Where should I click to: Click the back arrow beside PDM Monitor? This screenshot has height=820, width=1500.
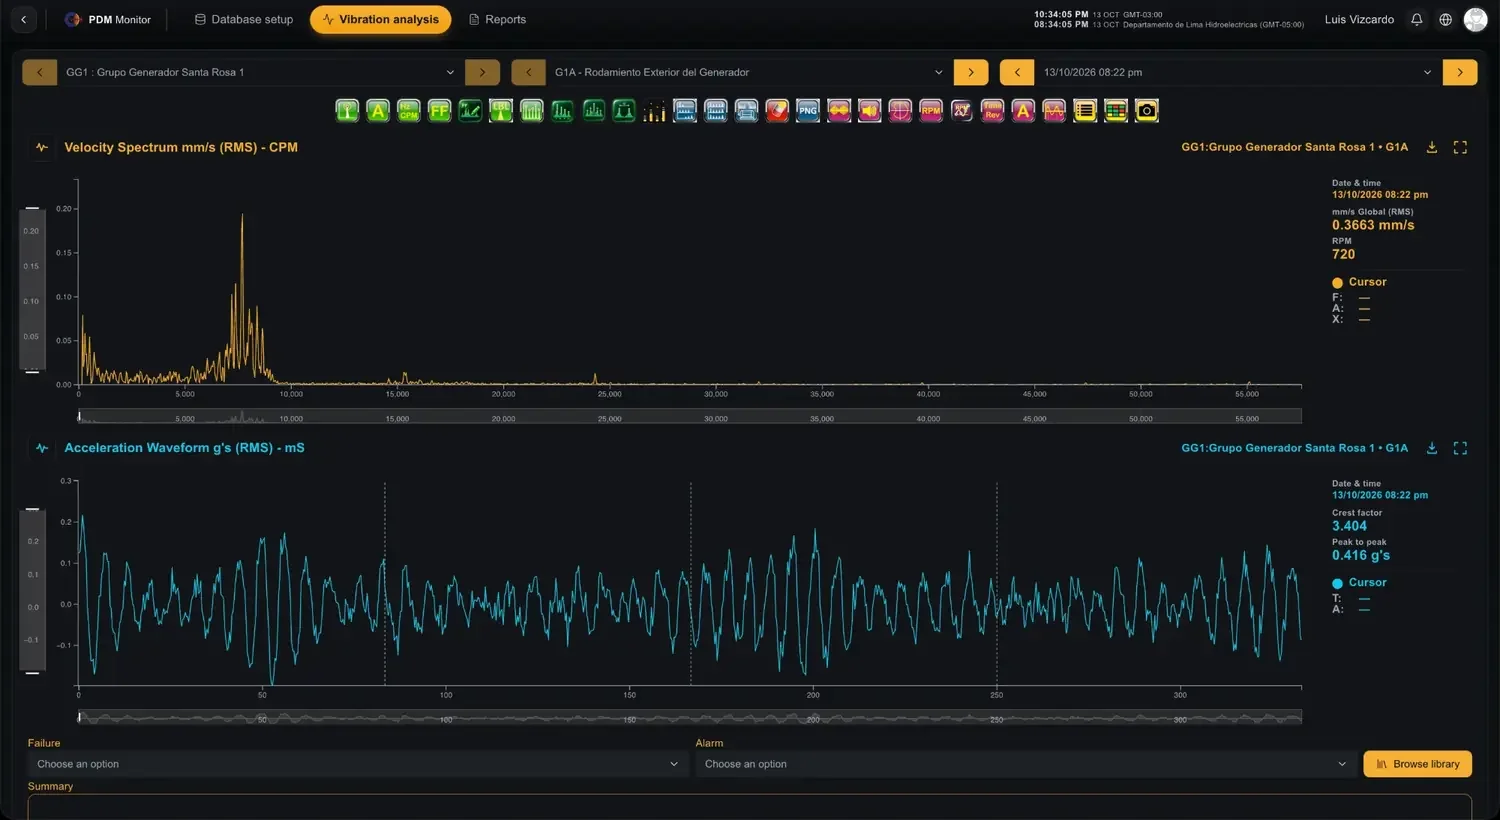pos(24,19)
